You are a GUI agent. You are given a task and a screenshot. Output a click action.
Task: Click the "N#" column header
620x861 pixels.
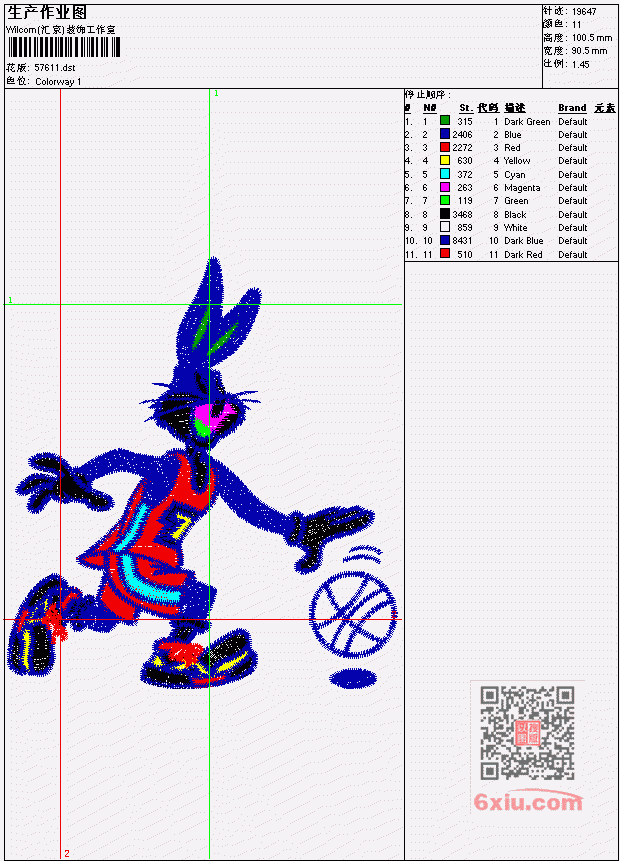(429, 108)
